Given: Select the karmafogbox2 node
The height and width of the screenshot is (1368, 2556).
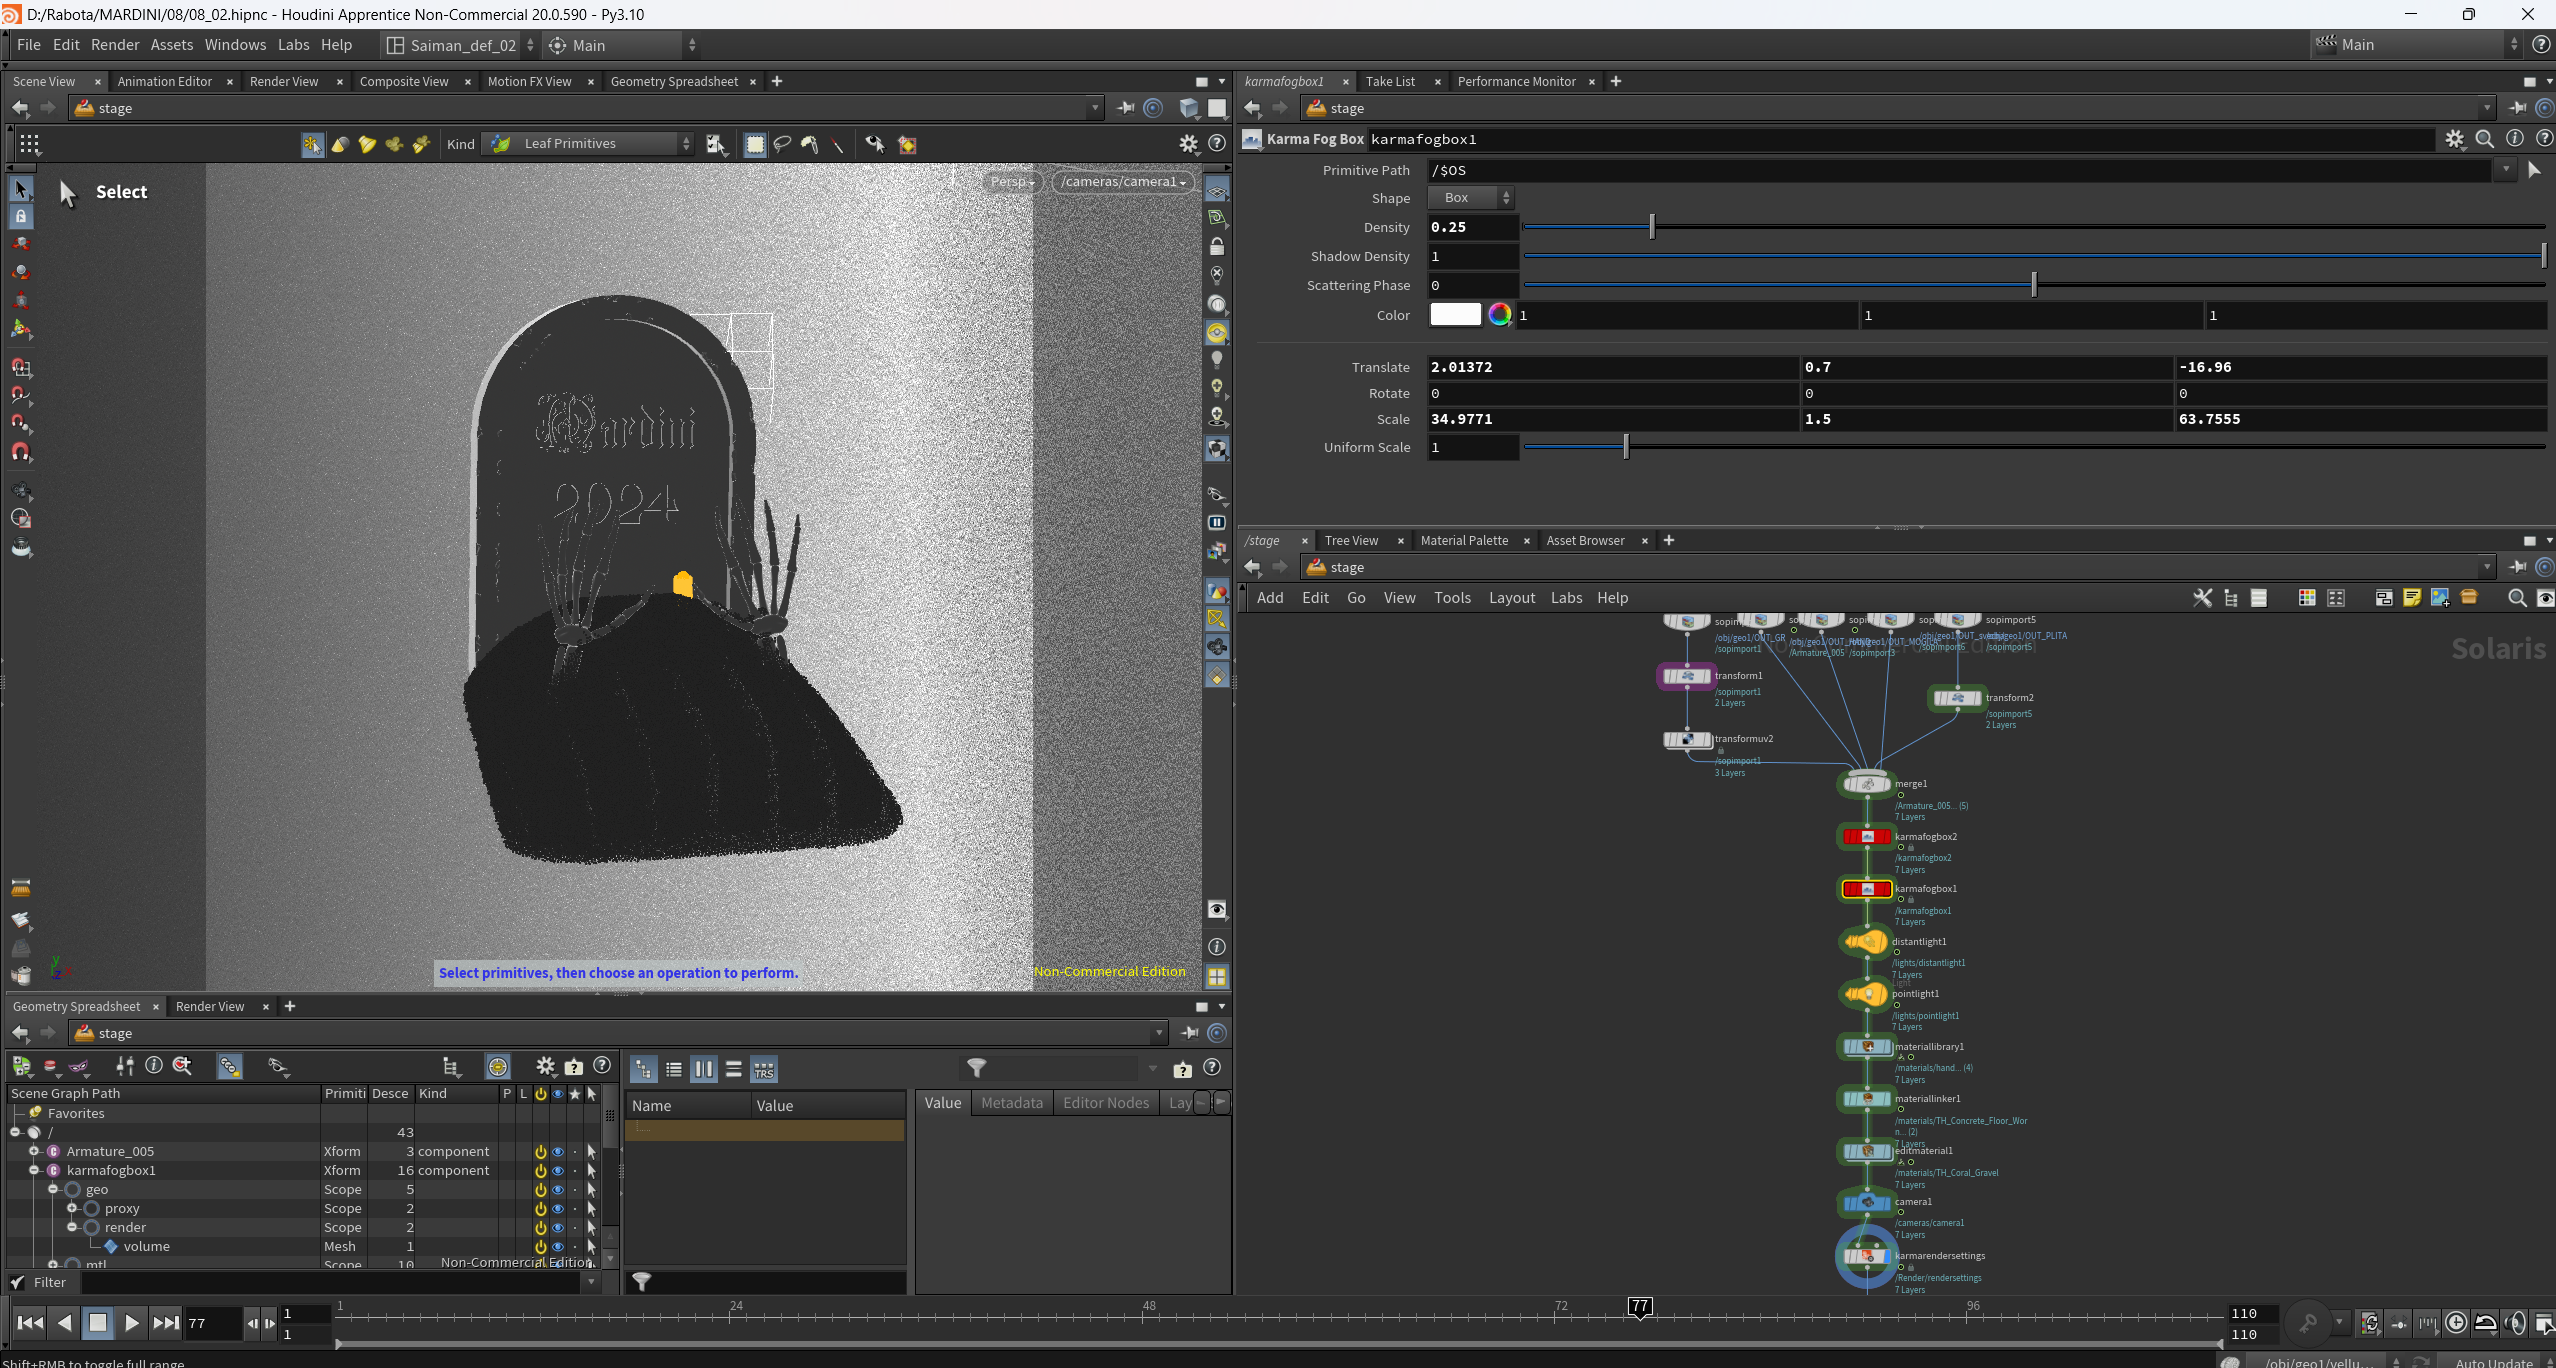Looking at the screenshot, I should click(x=1866, y=837).
